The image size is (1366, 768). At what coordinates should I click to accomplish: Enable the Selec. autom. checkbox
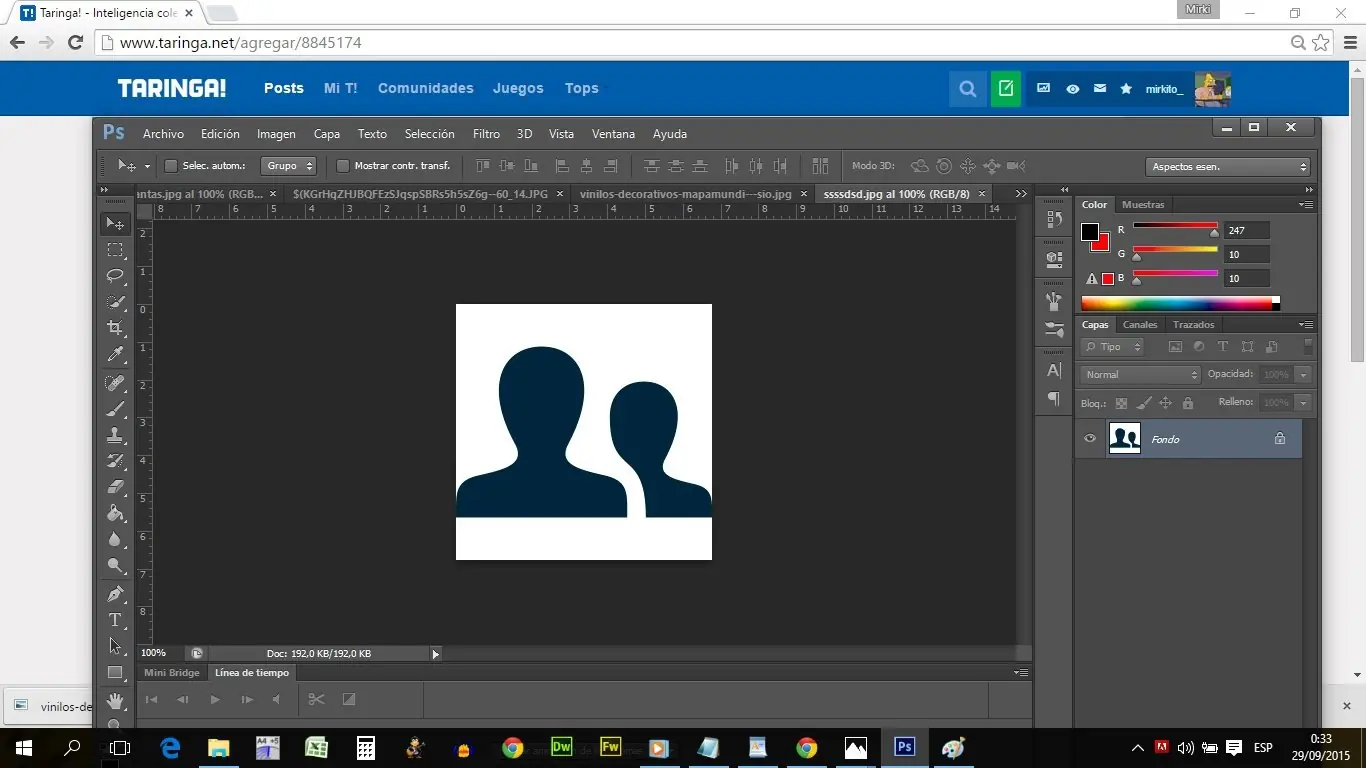tap(170, 166)
